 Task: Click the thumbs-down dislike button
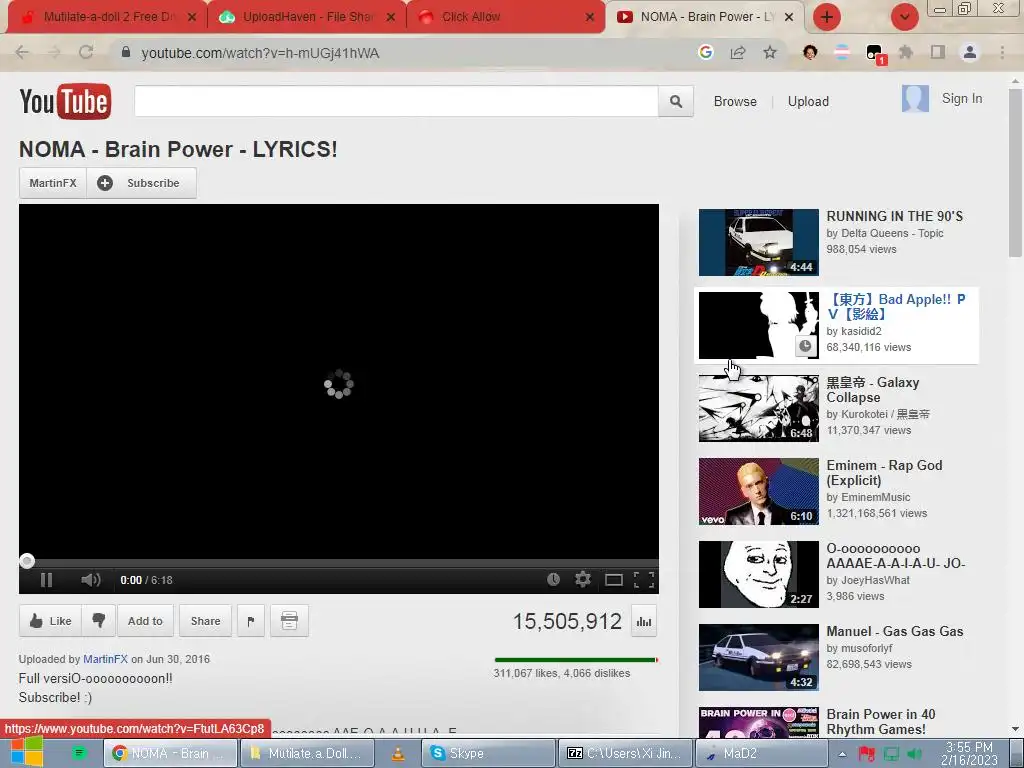pos(99,620)
